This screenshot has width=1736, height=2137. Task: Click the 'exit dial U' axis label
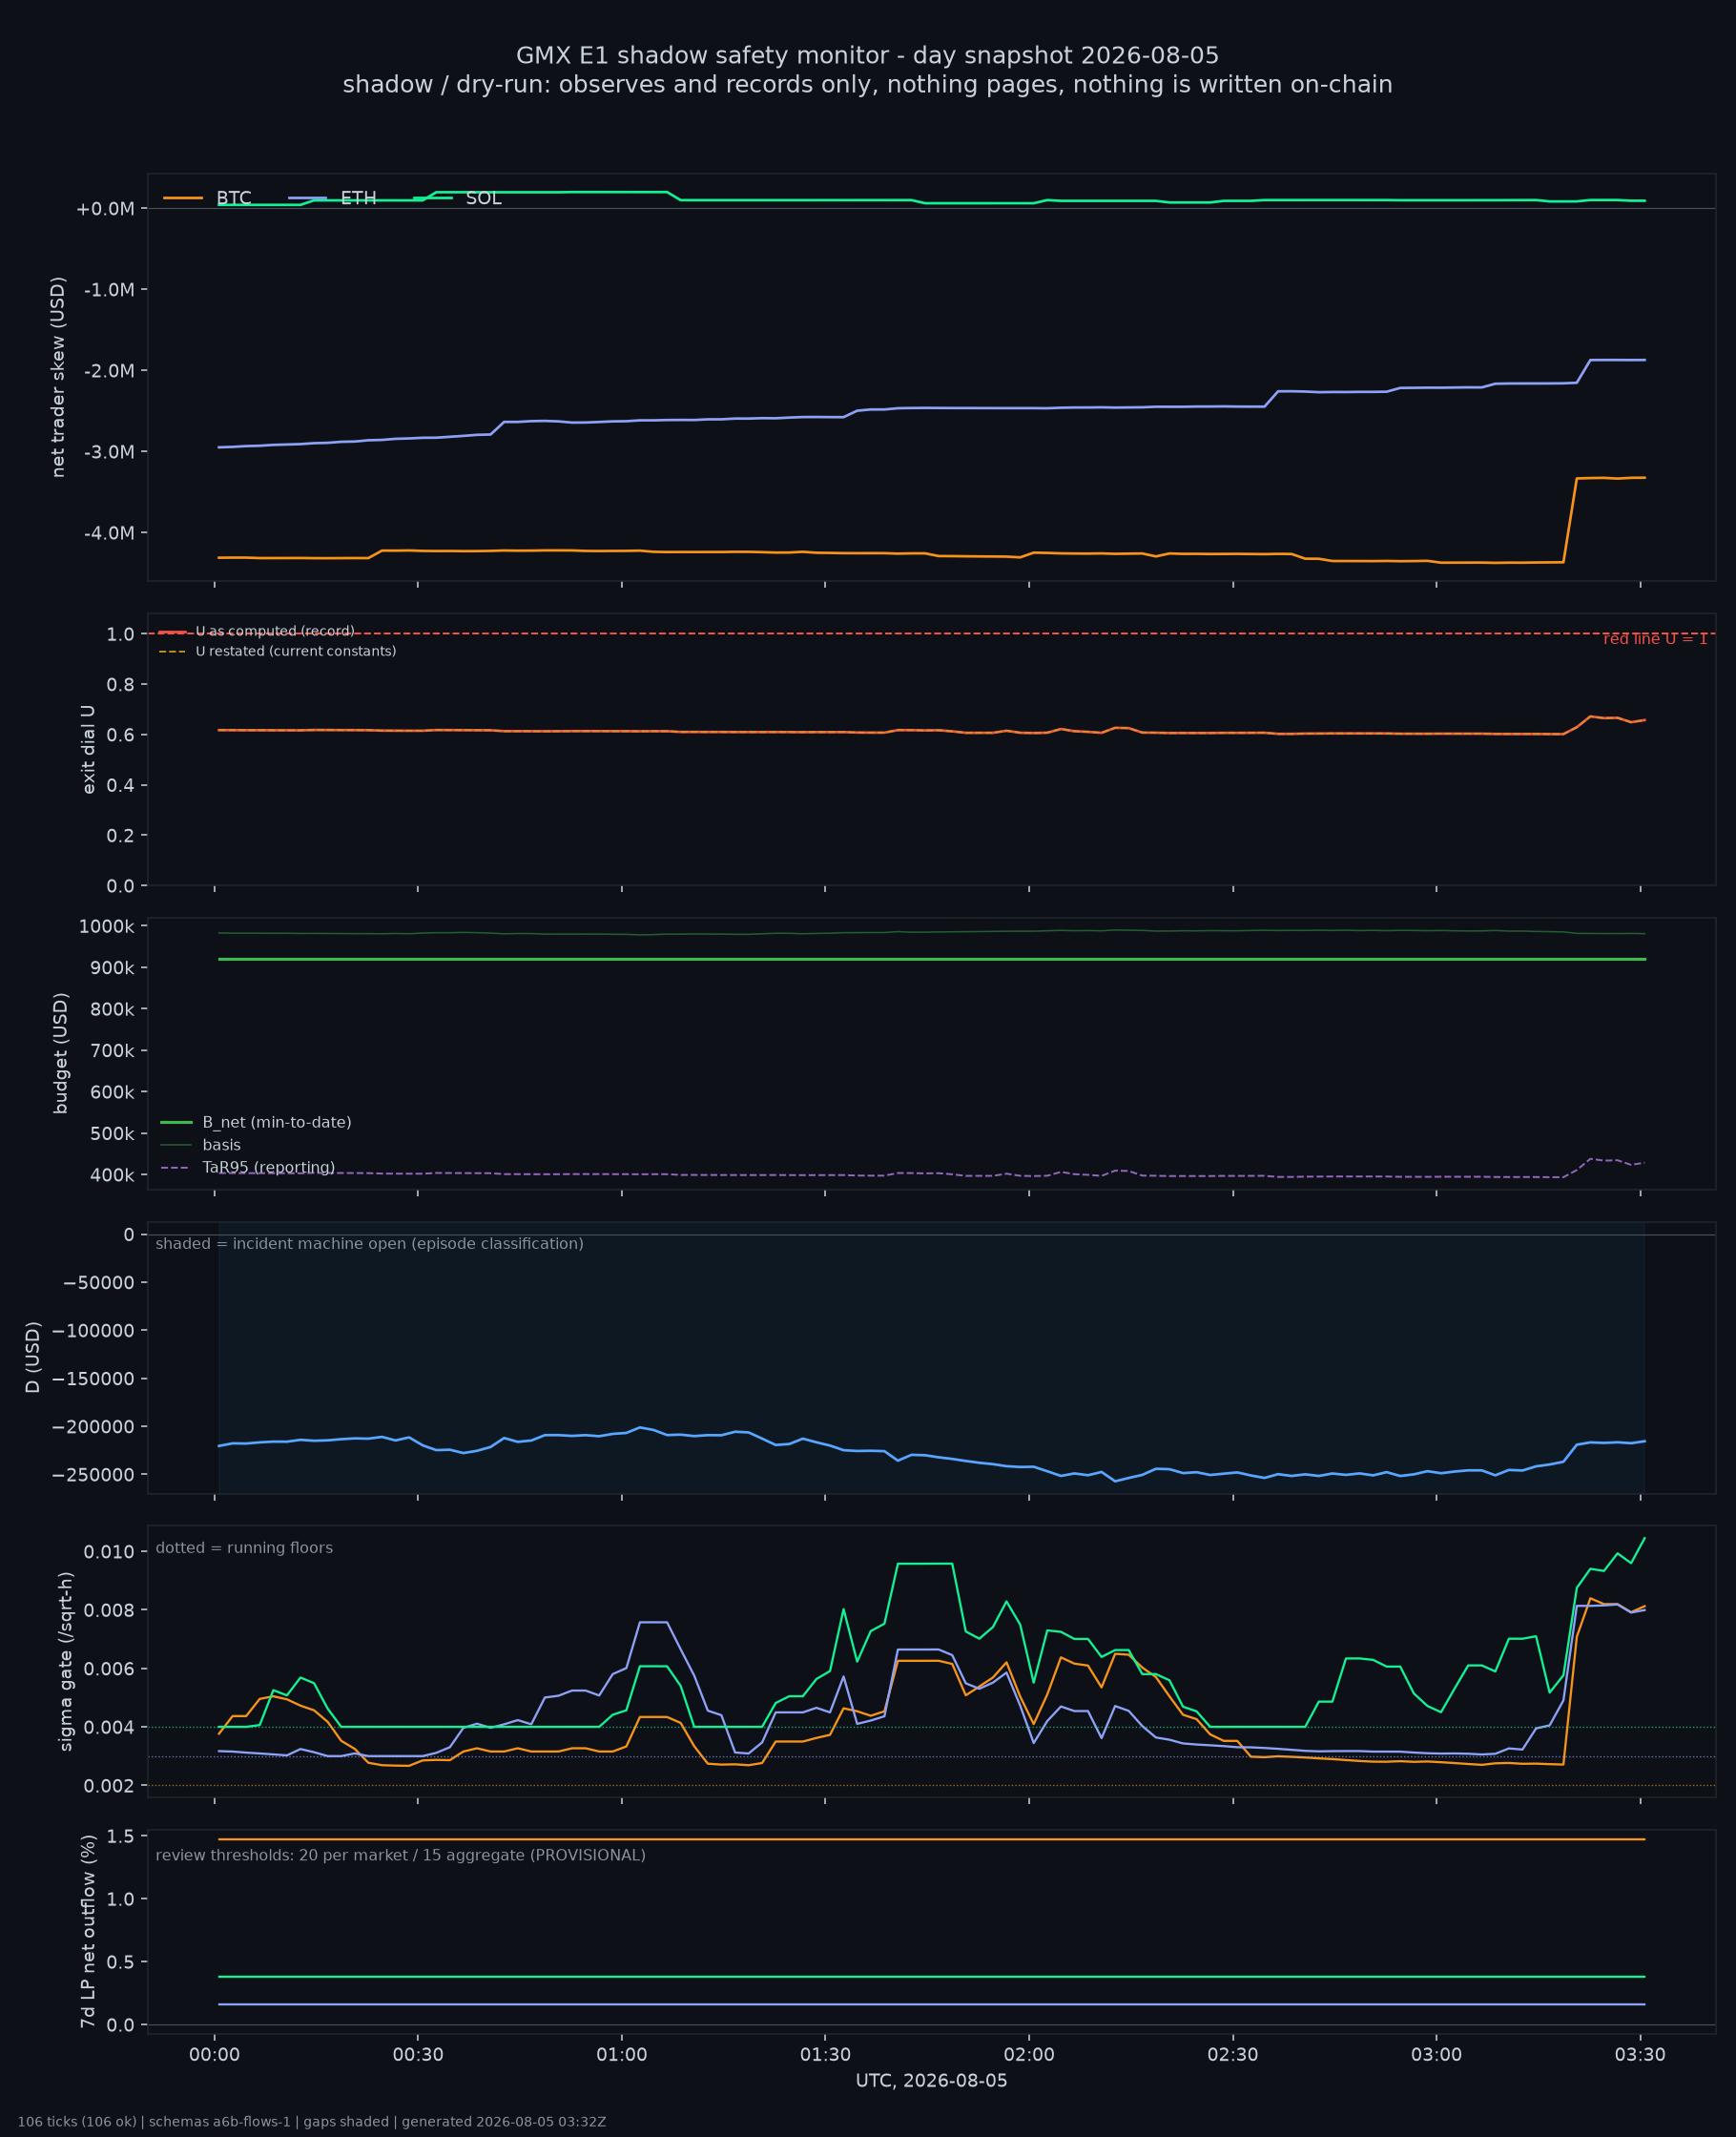88,749
